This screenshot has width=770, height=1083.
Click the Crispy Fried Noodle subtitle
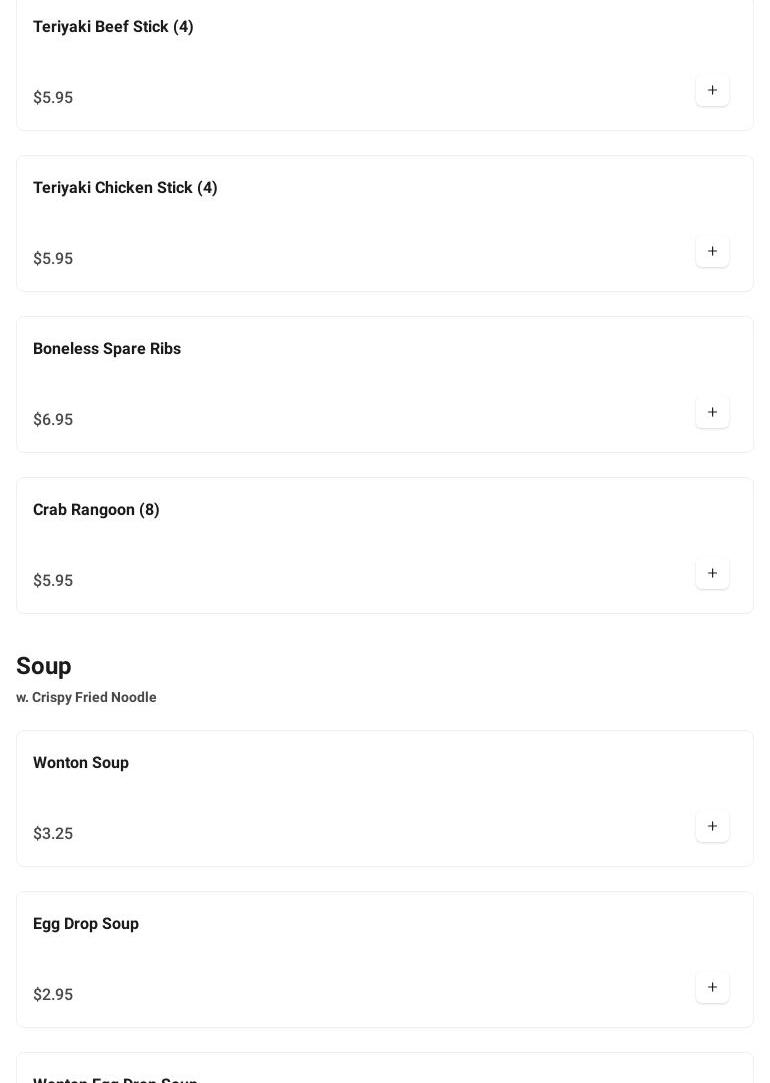click(87, 698)
